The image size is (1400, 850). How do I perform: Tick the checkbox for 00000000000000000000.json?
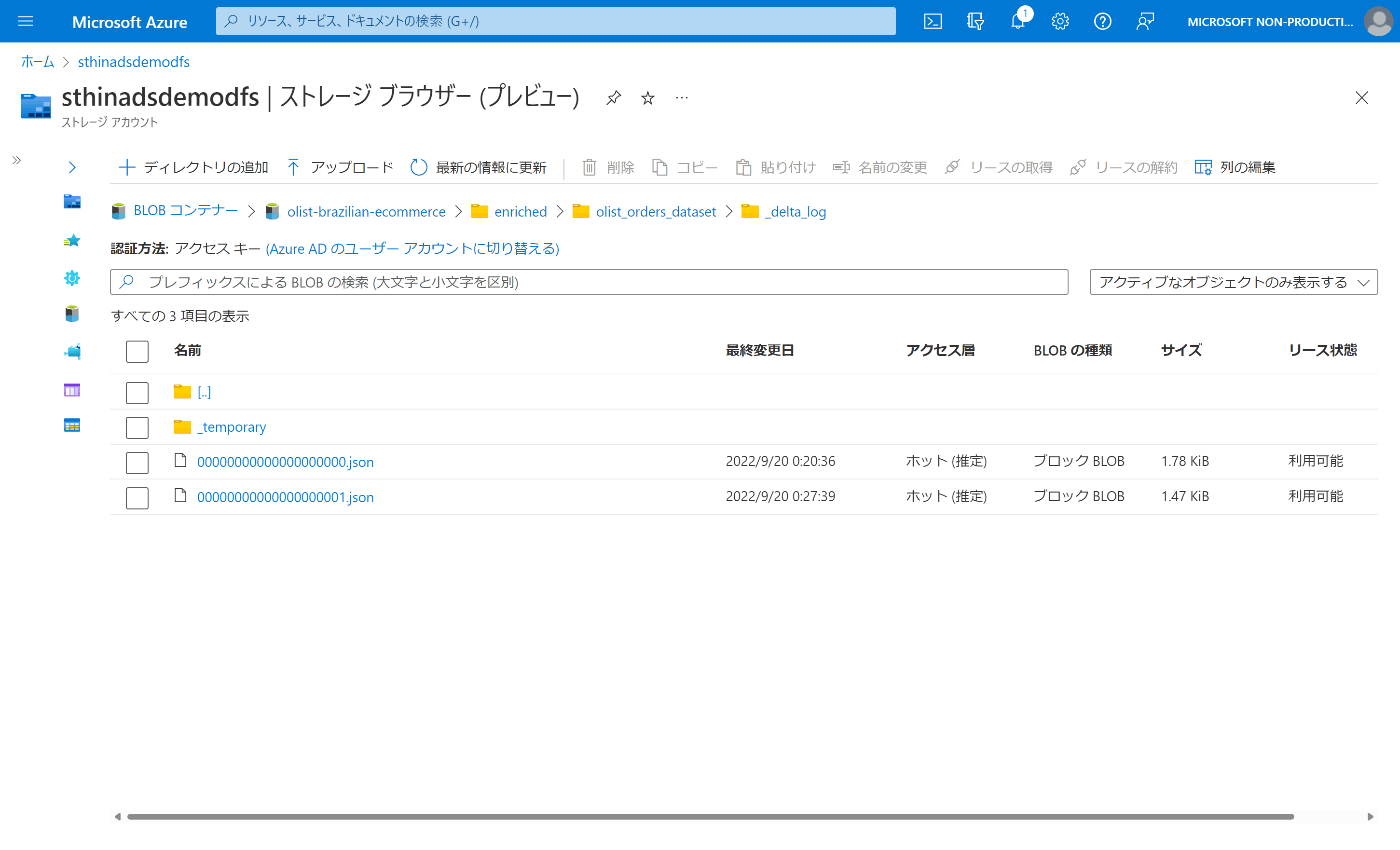pyautogui.click(x=137, y=462)
